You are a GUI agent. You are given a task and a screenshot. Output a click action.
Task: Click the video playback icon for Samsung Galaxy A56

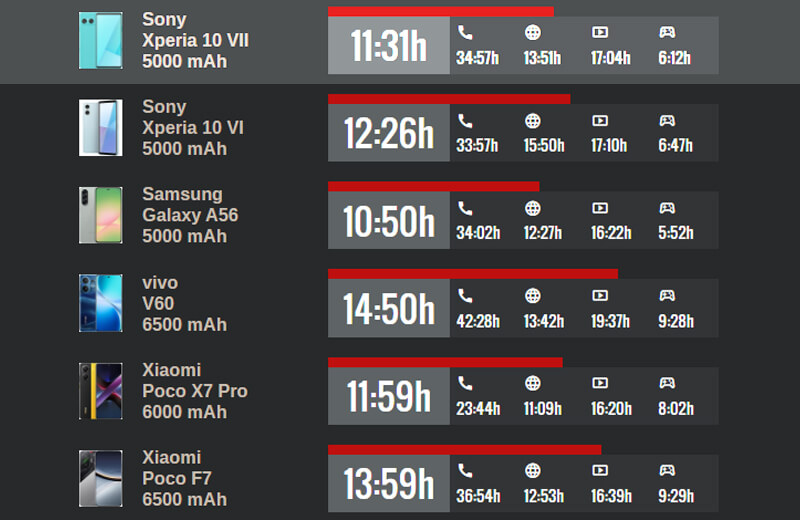point(600,208)
